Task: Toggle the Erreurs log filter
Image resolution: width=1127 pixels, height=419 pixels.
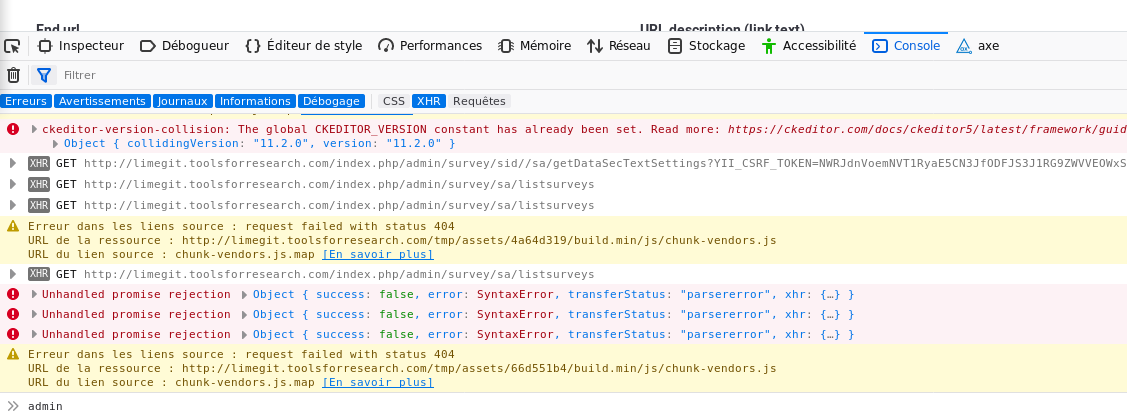Action: point(26,101)
